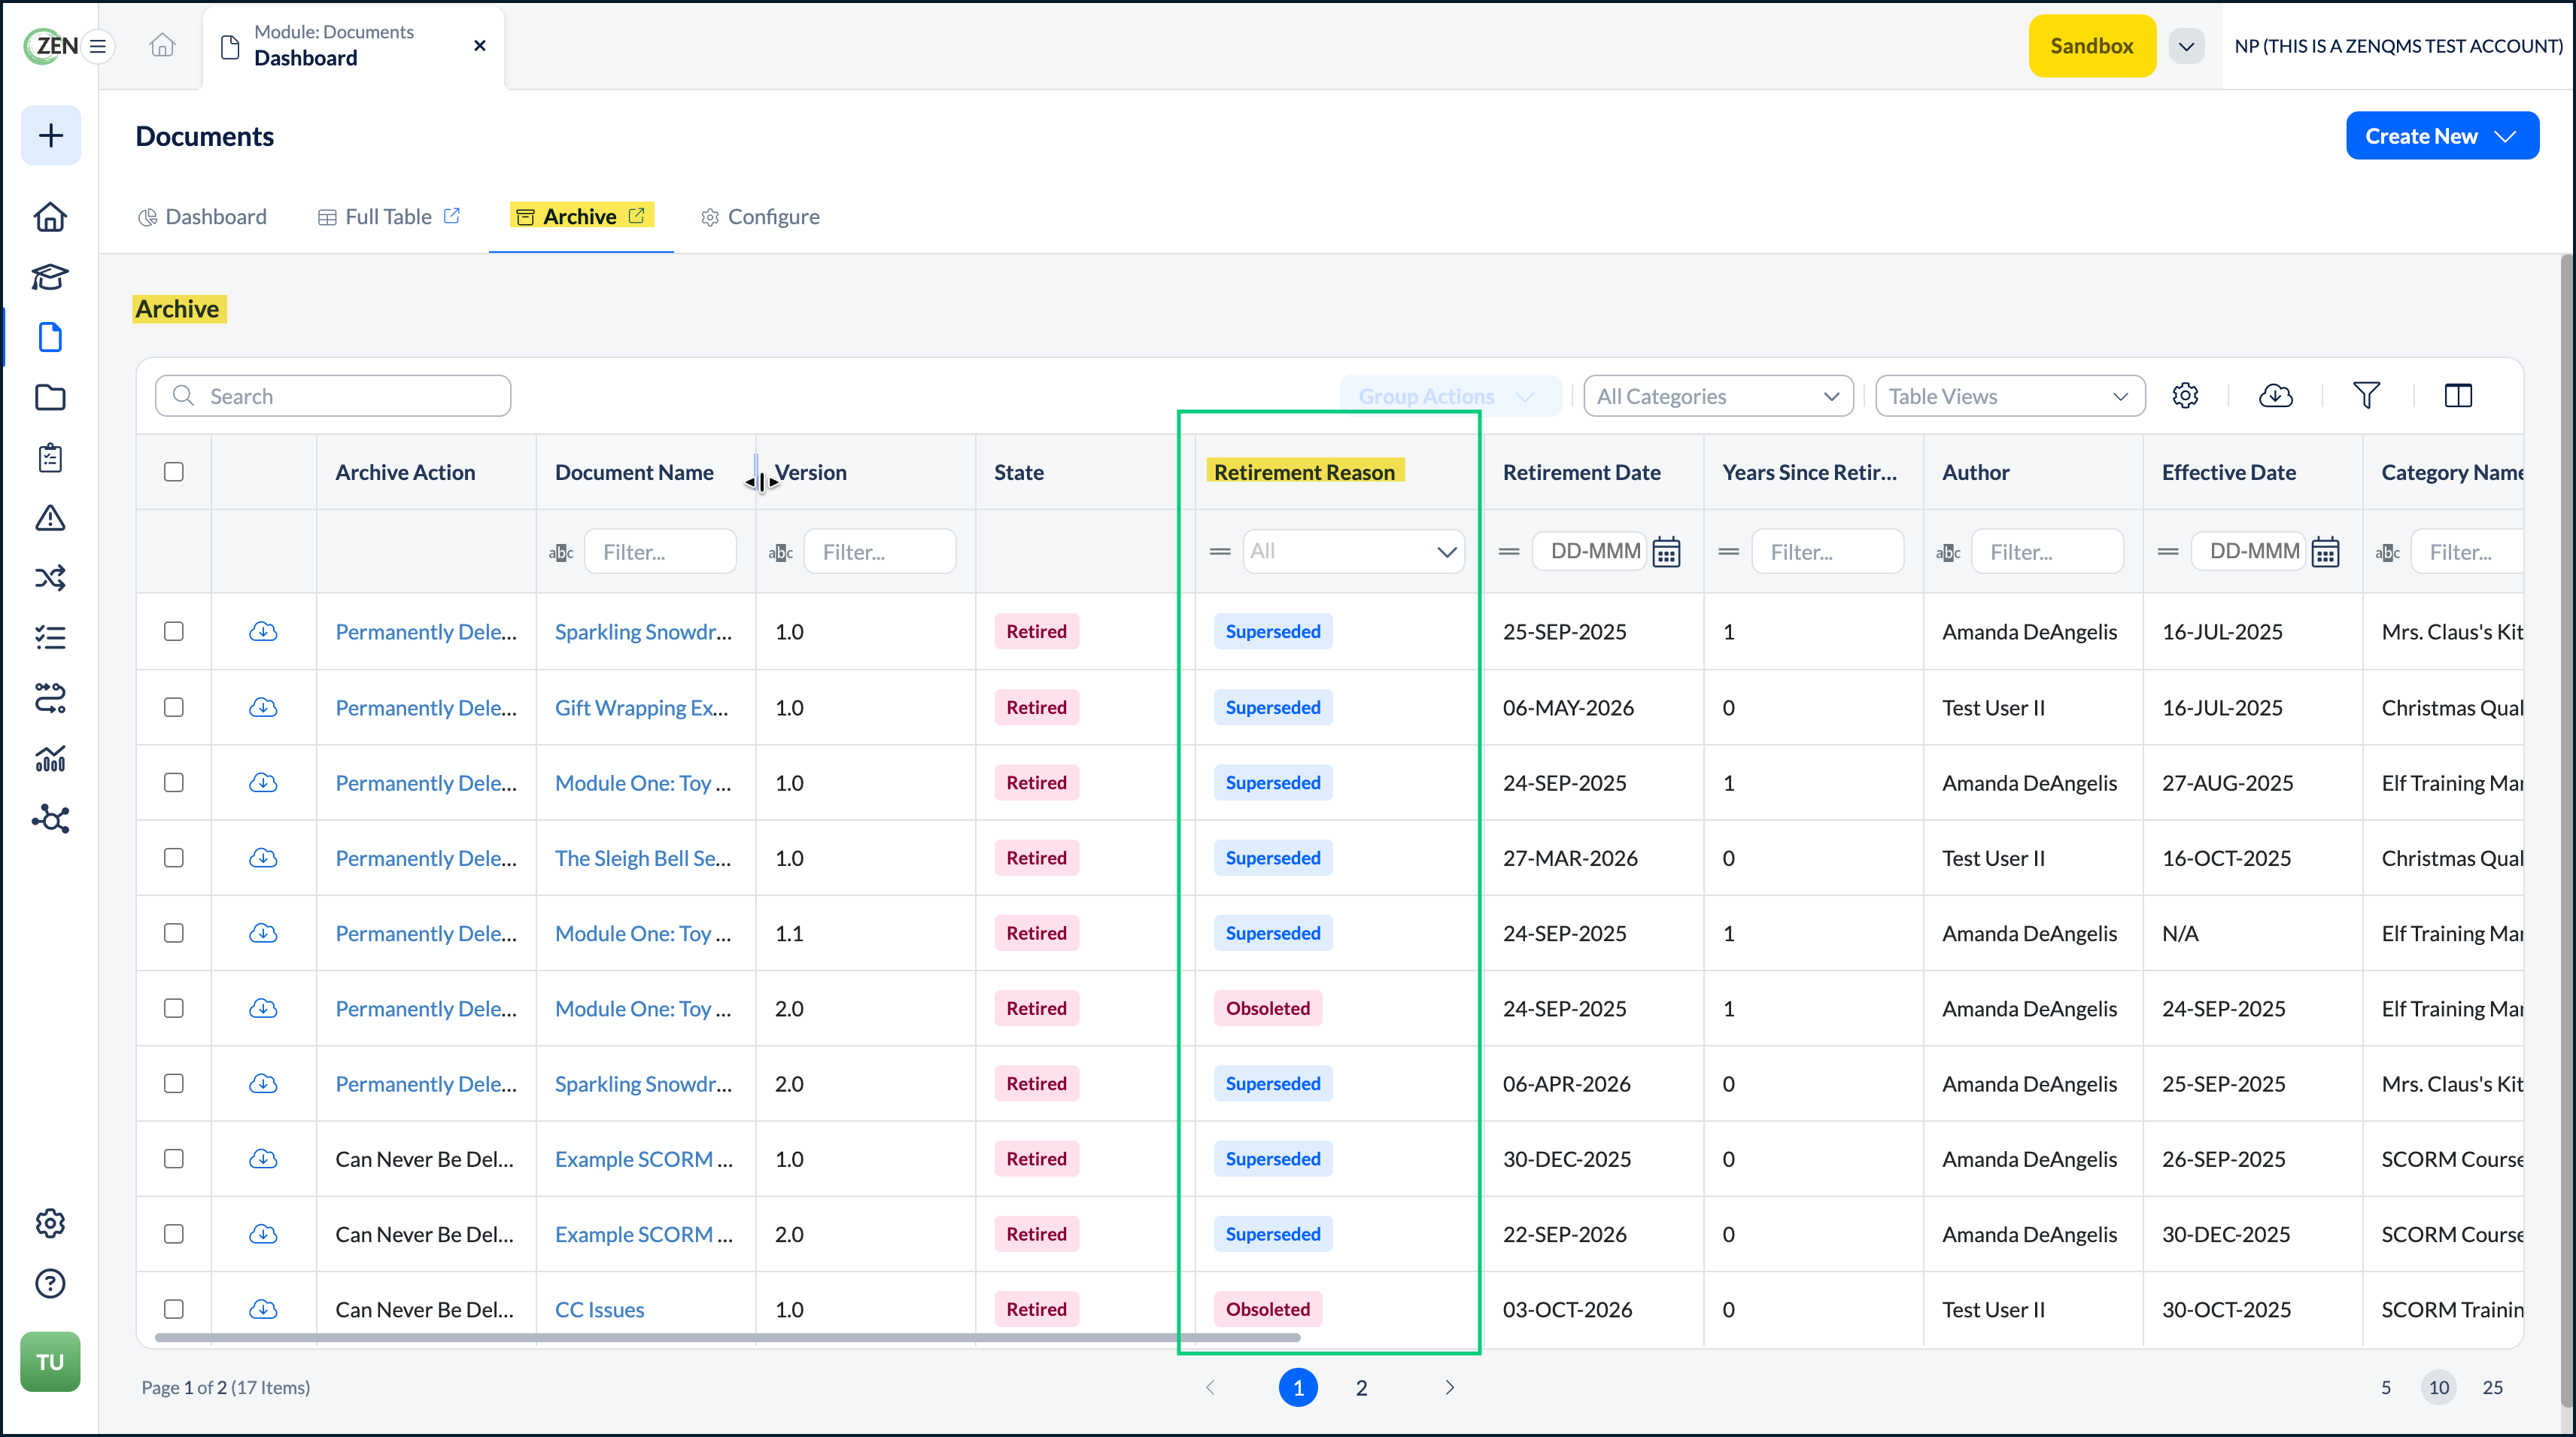Open the column chooser icon in toolbar
The width and height of the screenshot is (2576, 1437).
pos(2458,396)
